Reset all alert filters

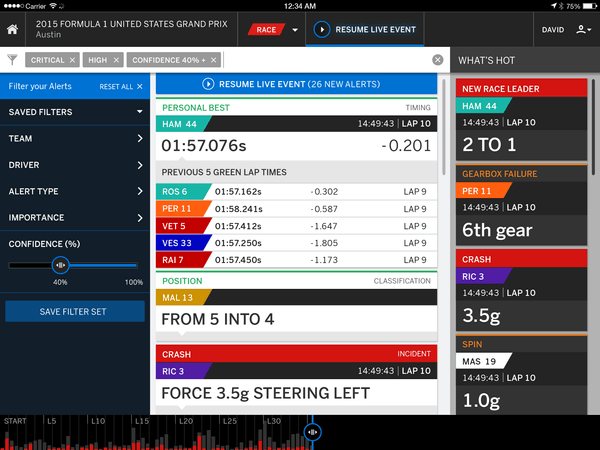(121, 86)
